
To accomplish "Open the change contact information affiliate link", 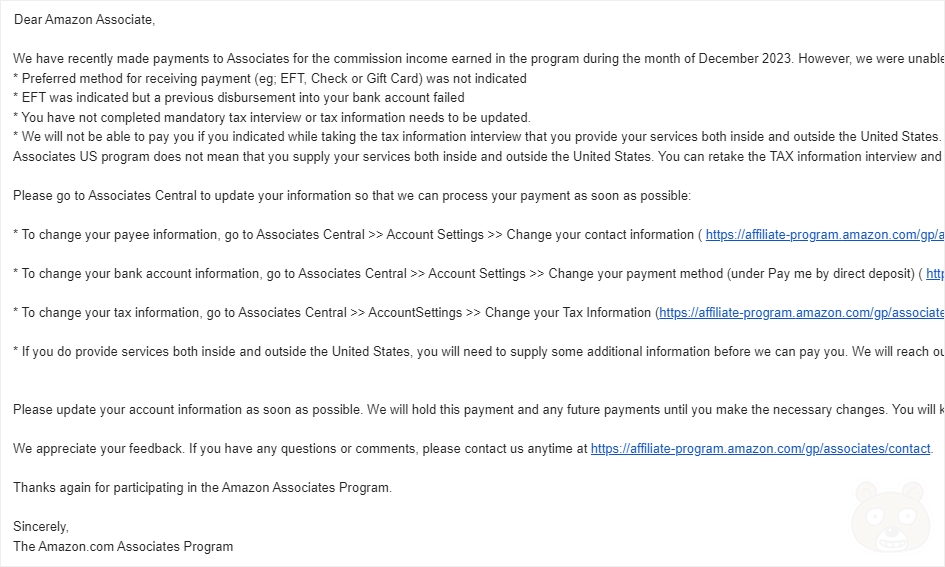I will coord(824,235).
